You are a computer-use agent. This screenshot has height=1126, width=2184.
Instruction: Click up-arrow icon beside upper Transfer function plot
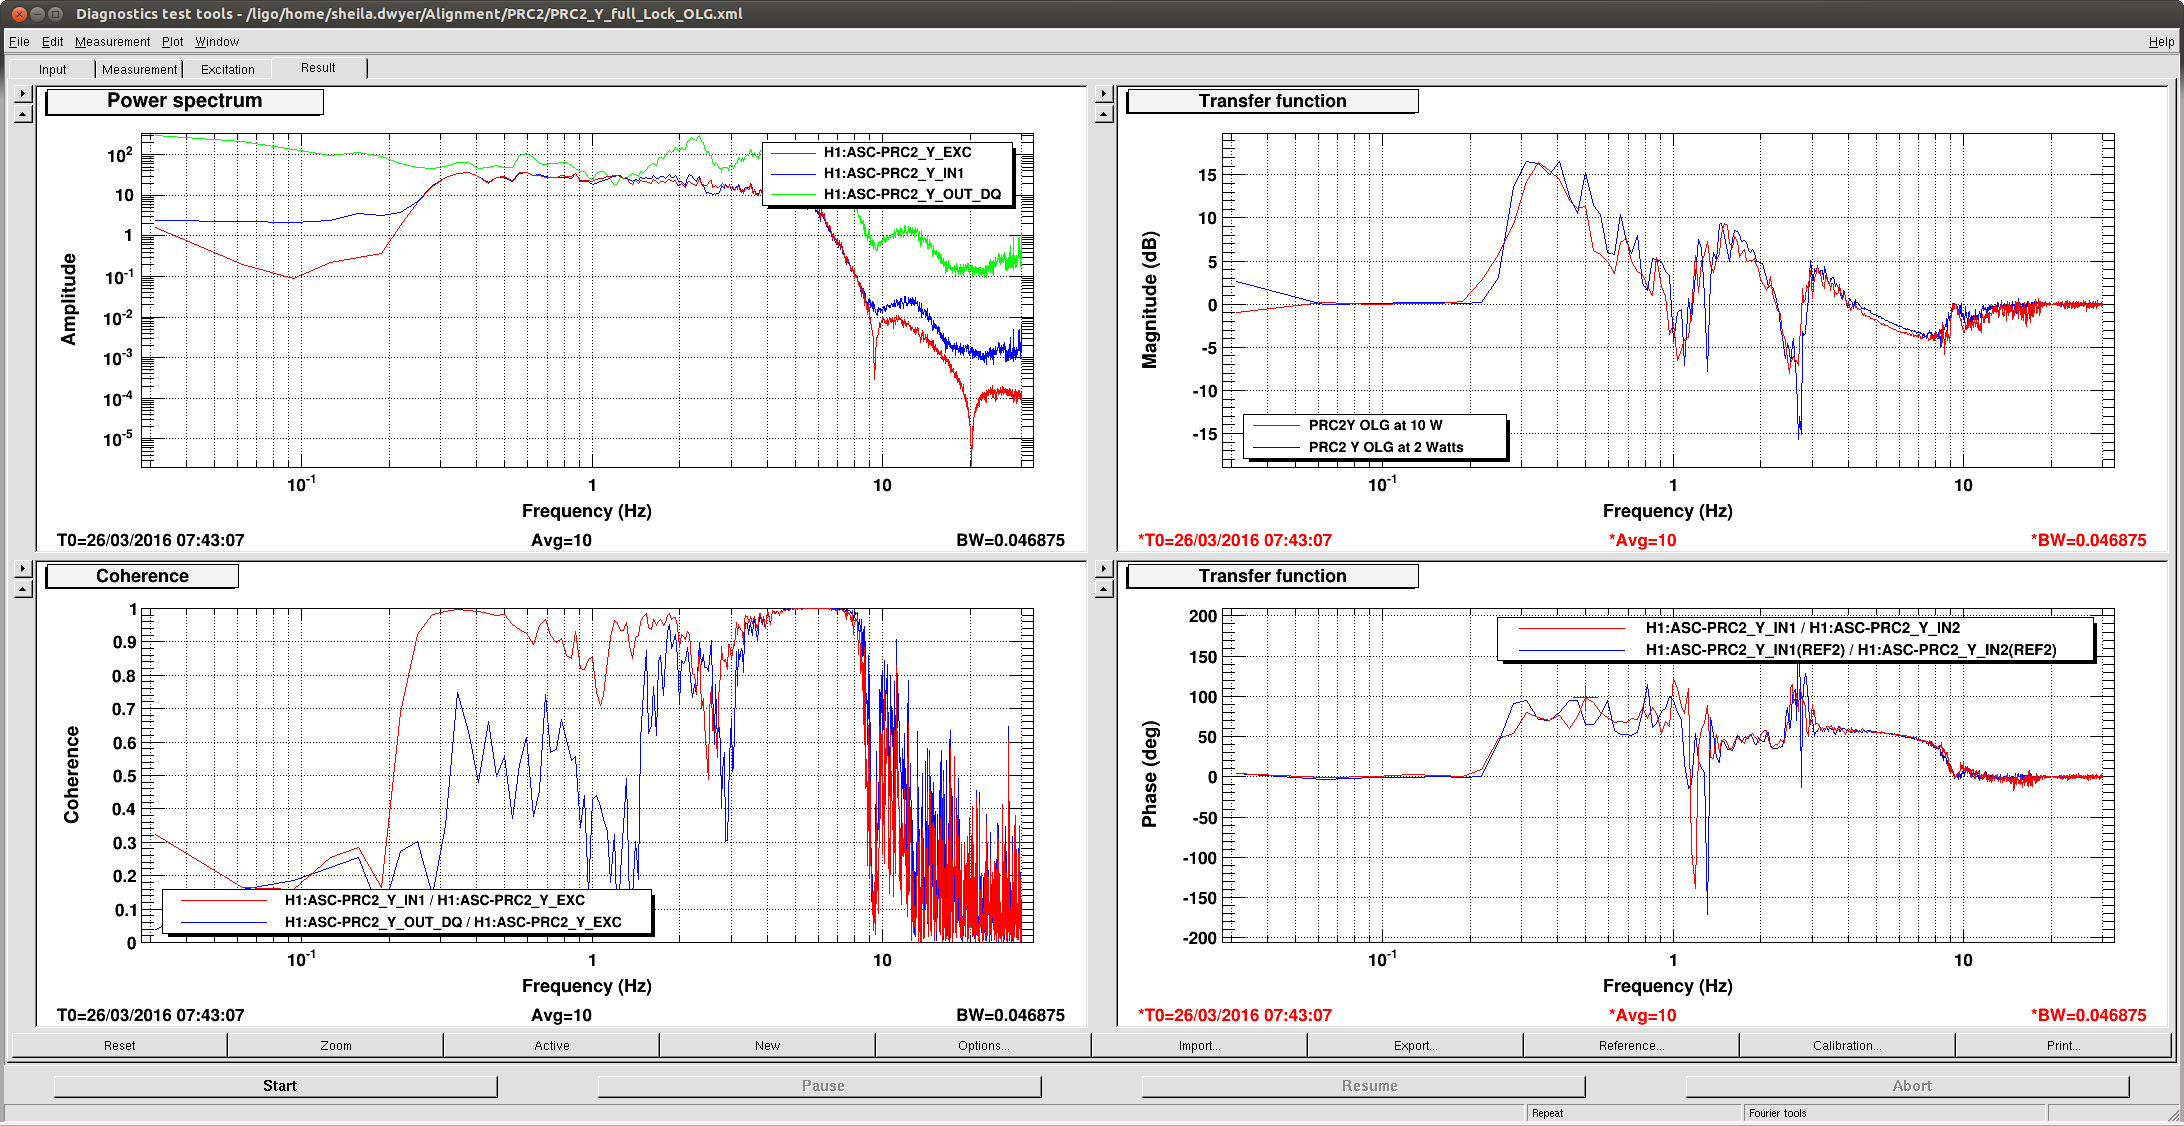[1104, 114]
